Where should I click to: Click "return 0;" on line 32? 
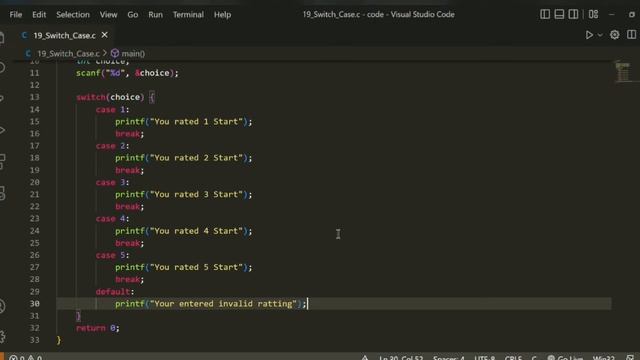click(98, 328)
